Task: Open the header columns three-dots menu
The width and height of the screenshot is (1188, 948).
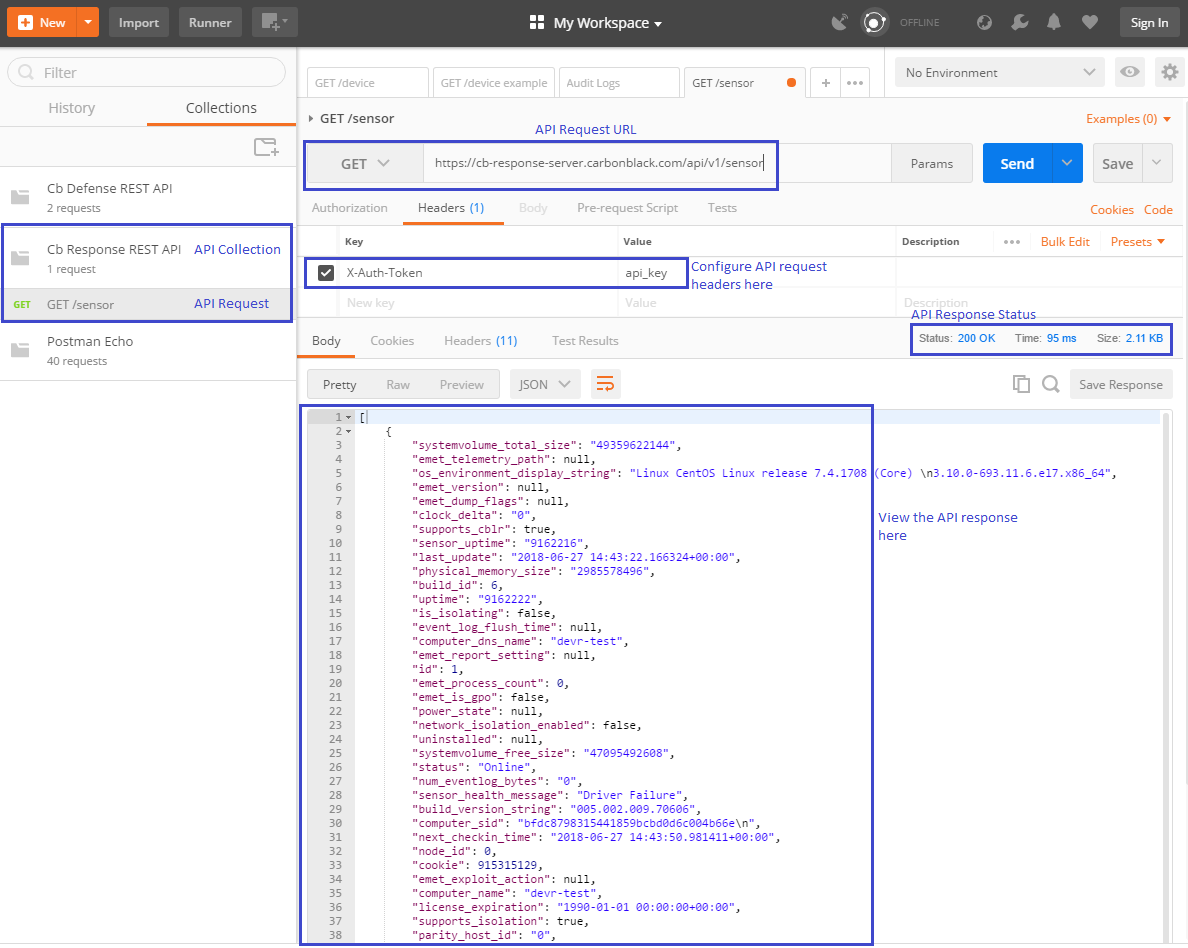Action: pos(1011,242)
